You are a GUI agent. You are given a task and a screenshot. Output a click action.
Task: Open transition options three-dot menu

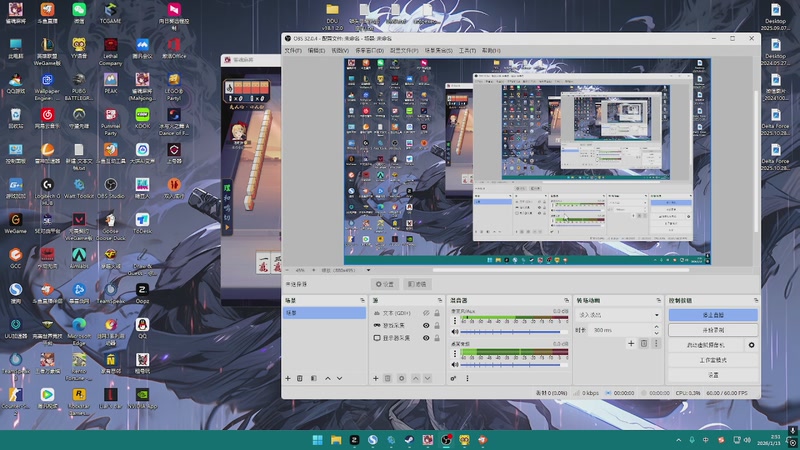pyautogui.click(x=657, y=343)
